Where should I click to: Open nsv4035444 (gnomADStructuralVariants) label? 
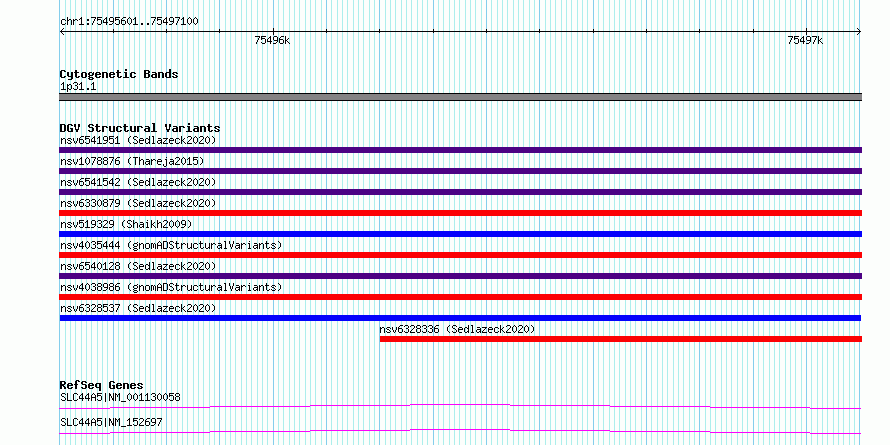pyautogui.click(x=171, y=245)
